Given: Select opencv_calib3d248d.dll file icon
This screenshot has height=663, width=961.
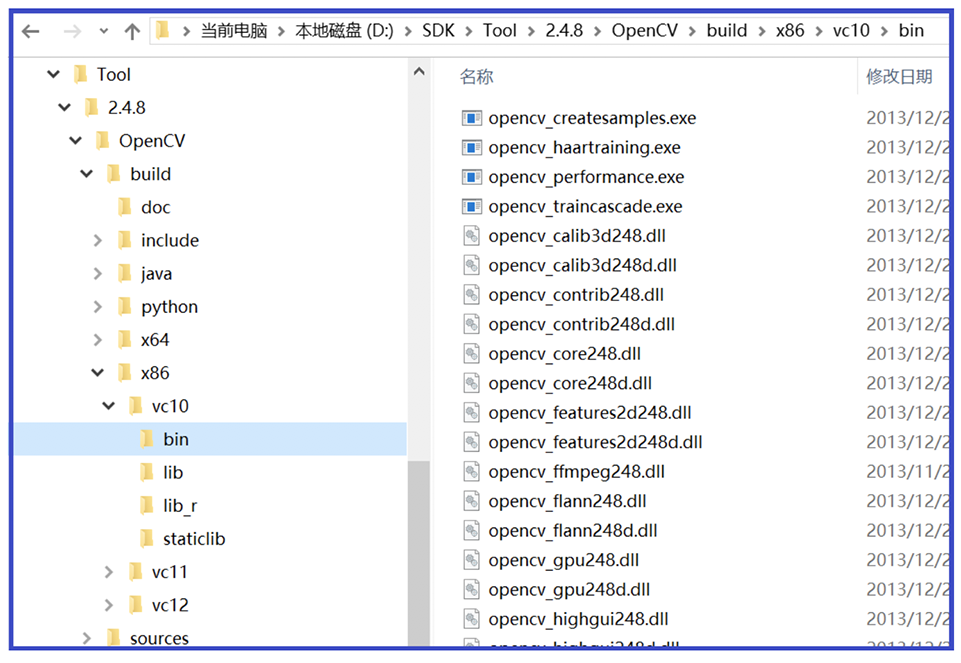Looking at the screenshot, I should [471, 265].
